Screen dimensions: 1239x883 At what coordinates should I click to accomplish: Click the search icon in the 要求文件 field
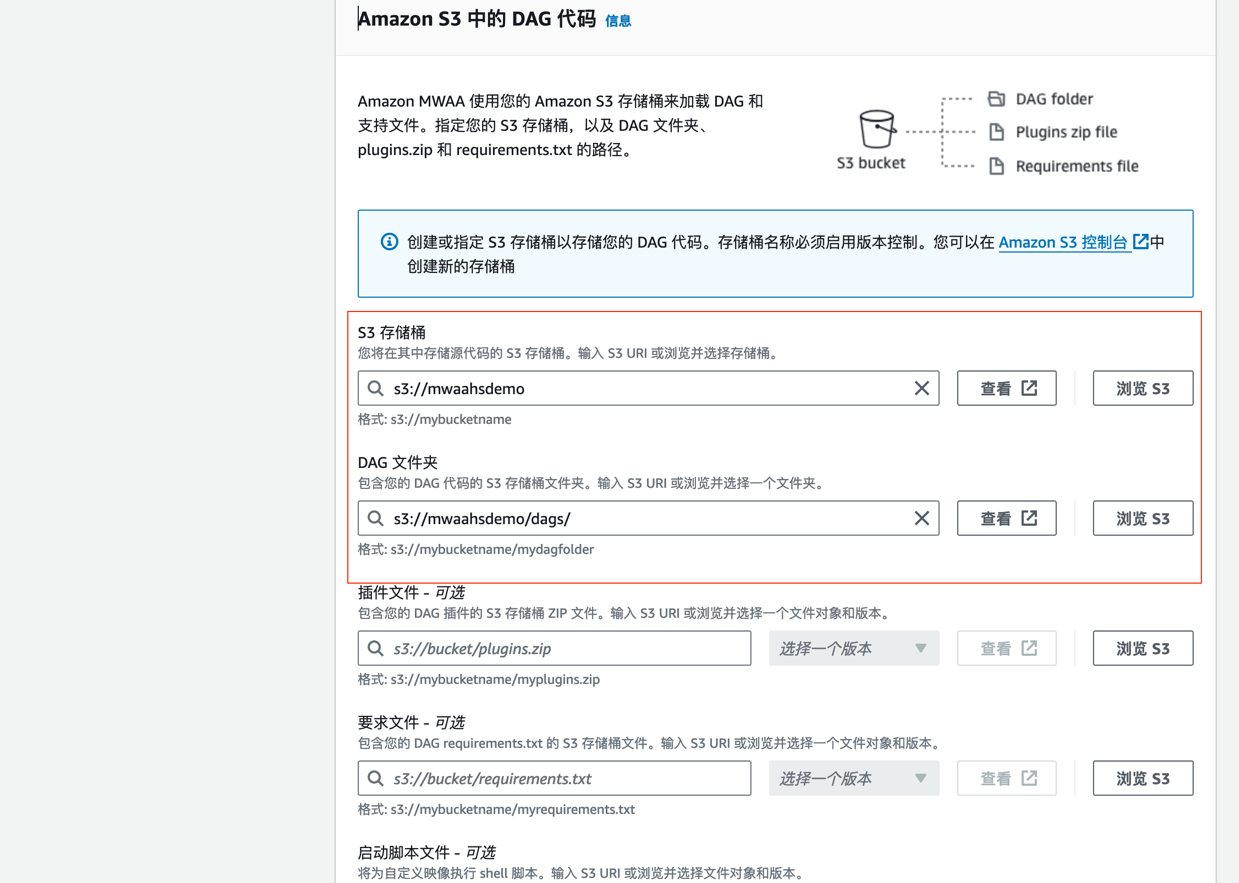(375, 778)
